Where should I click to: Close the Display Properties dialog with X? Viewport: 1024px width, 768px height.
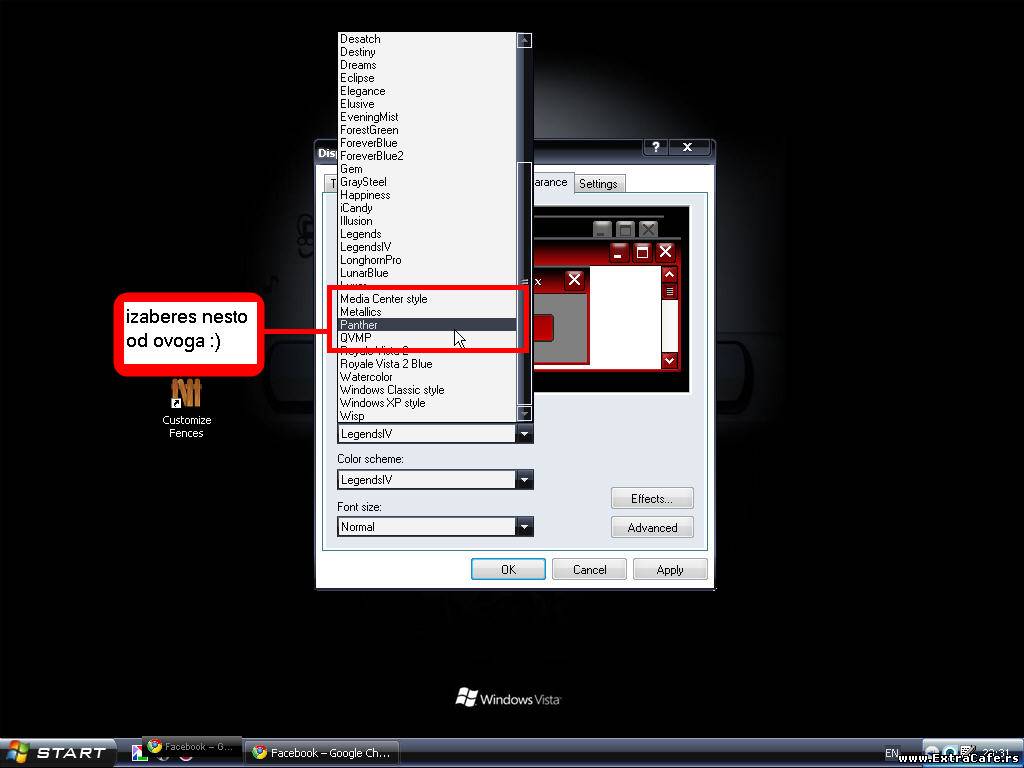[688, 147]
